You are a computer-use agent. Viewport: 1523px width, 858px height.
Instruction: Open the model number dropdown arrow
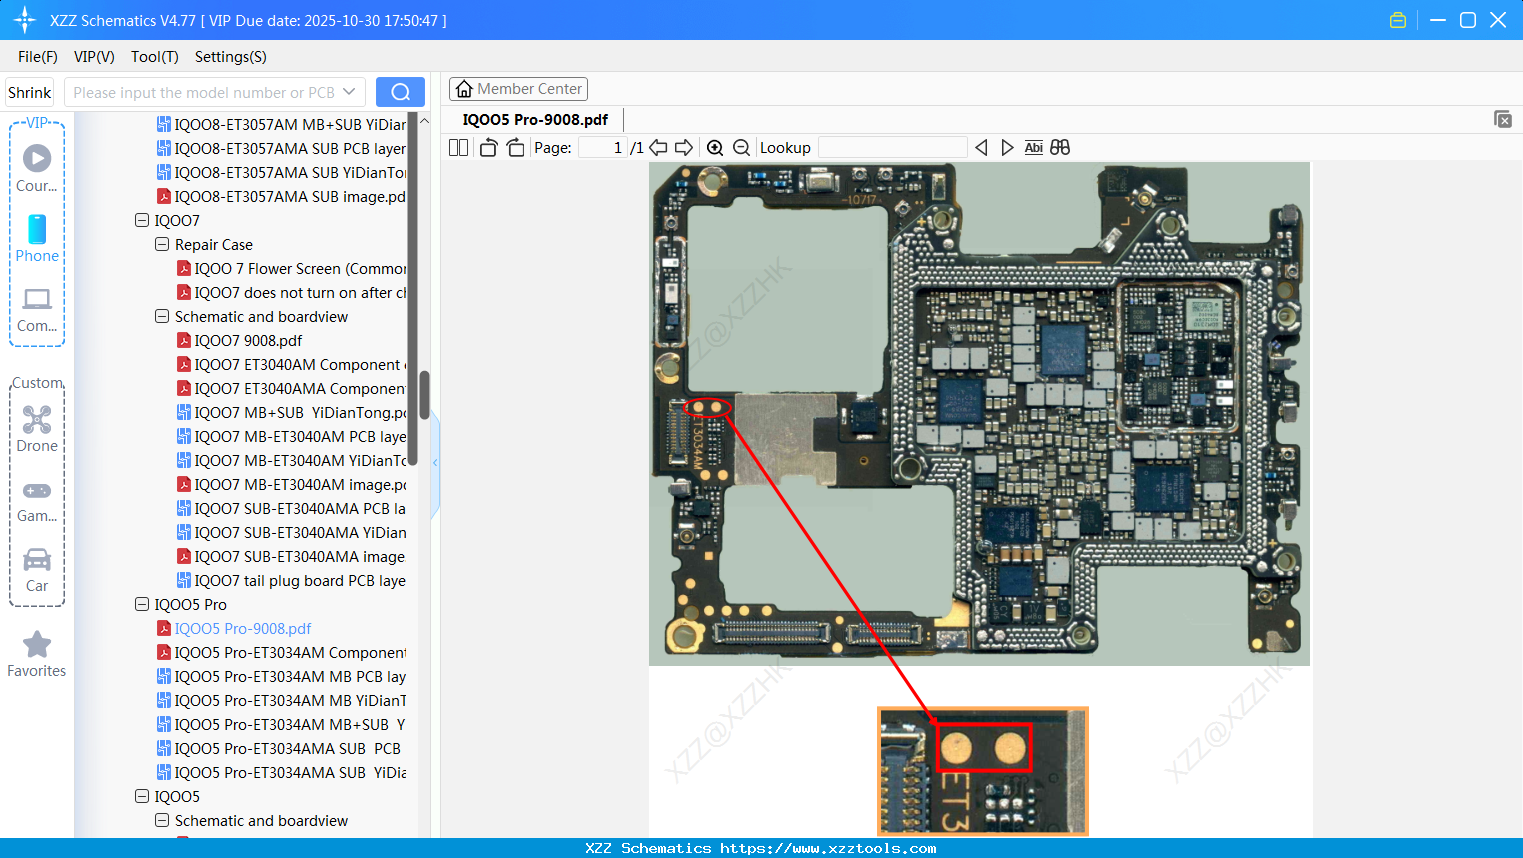click(349, 92)
